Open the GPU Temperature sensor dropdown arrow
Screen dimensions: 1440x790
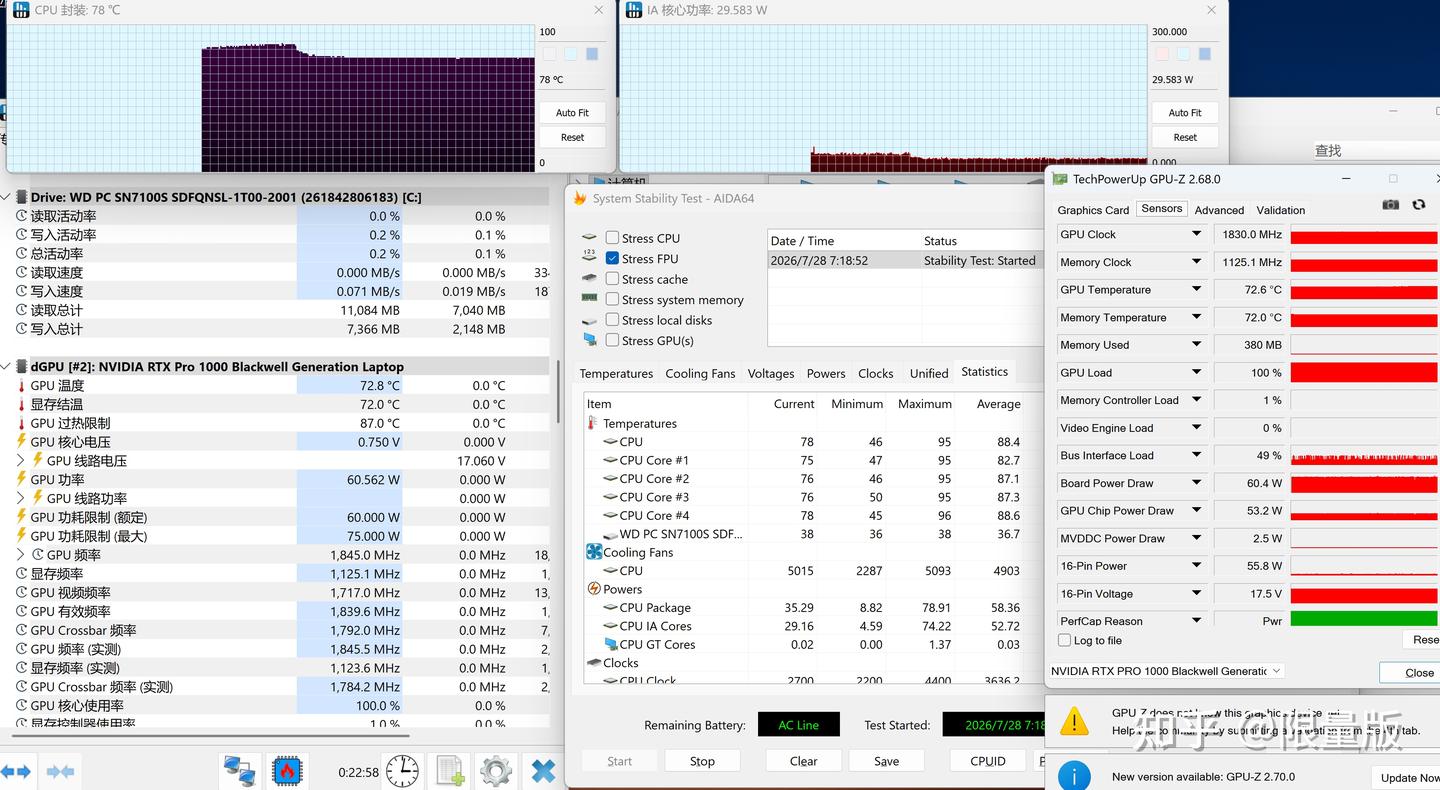coord(1196,290)
